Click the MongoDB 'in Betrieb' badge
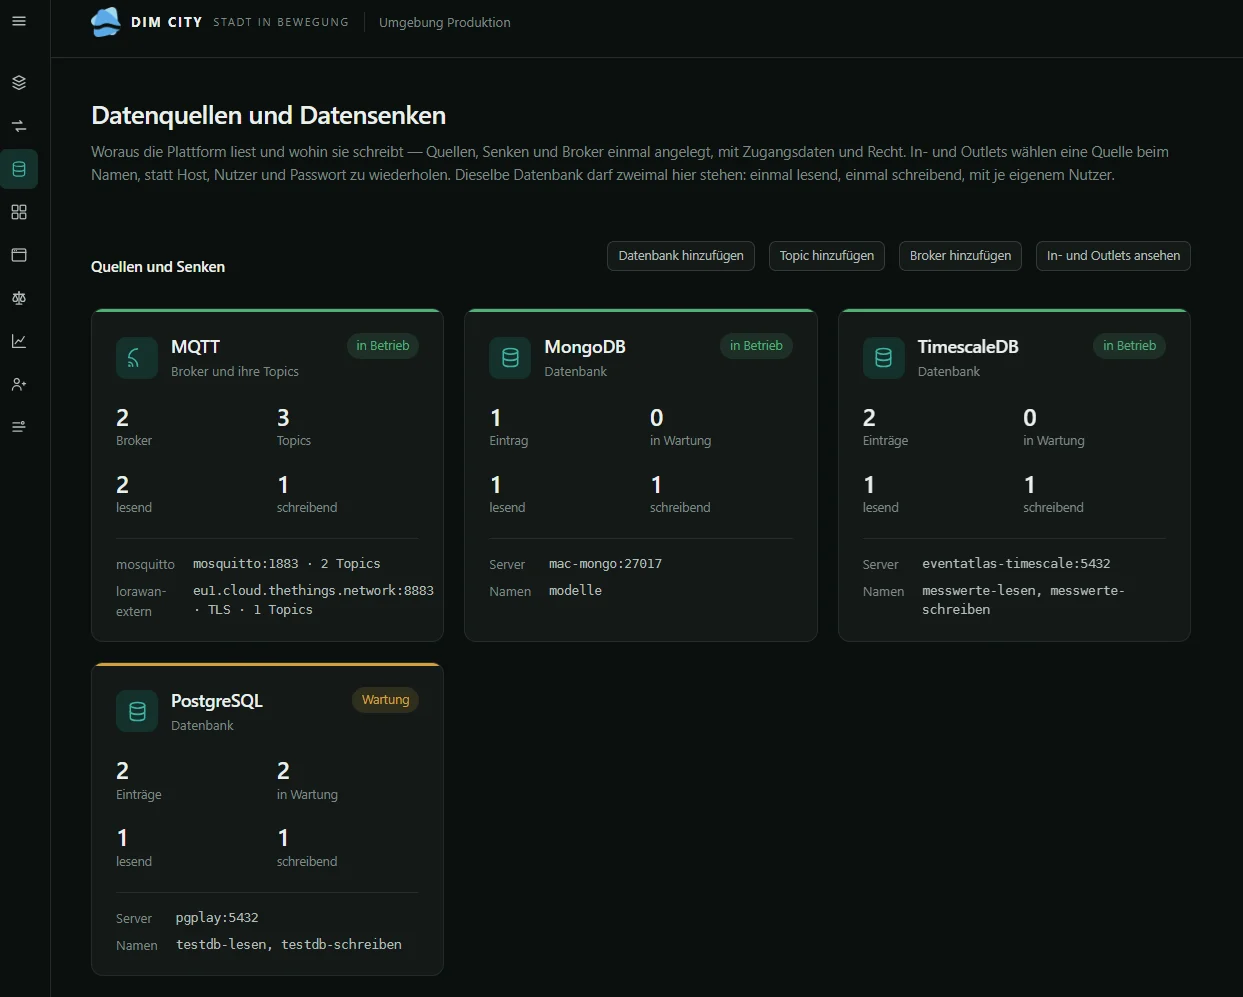Image resolution: width=1243 pixels, height=997 pixels. point(756,346)
